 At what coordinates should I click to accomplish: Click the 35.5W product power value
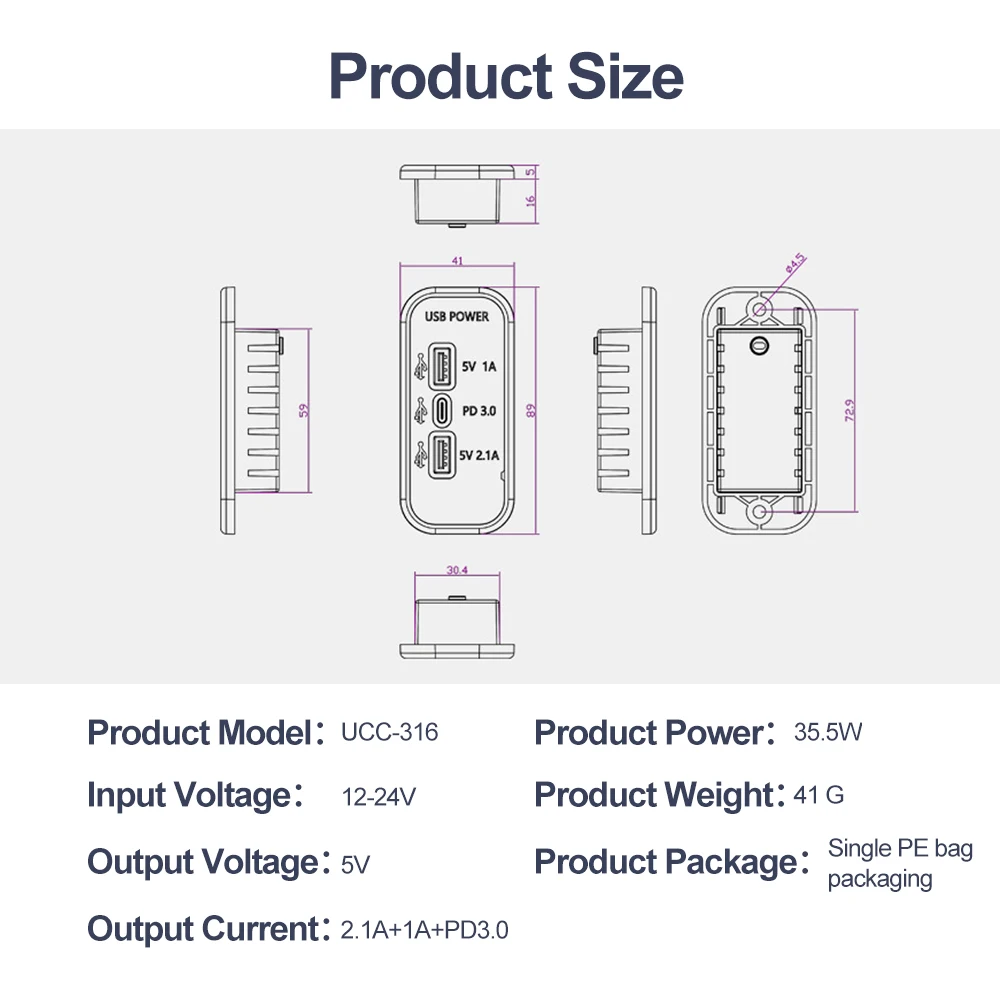827,732
